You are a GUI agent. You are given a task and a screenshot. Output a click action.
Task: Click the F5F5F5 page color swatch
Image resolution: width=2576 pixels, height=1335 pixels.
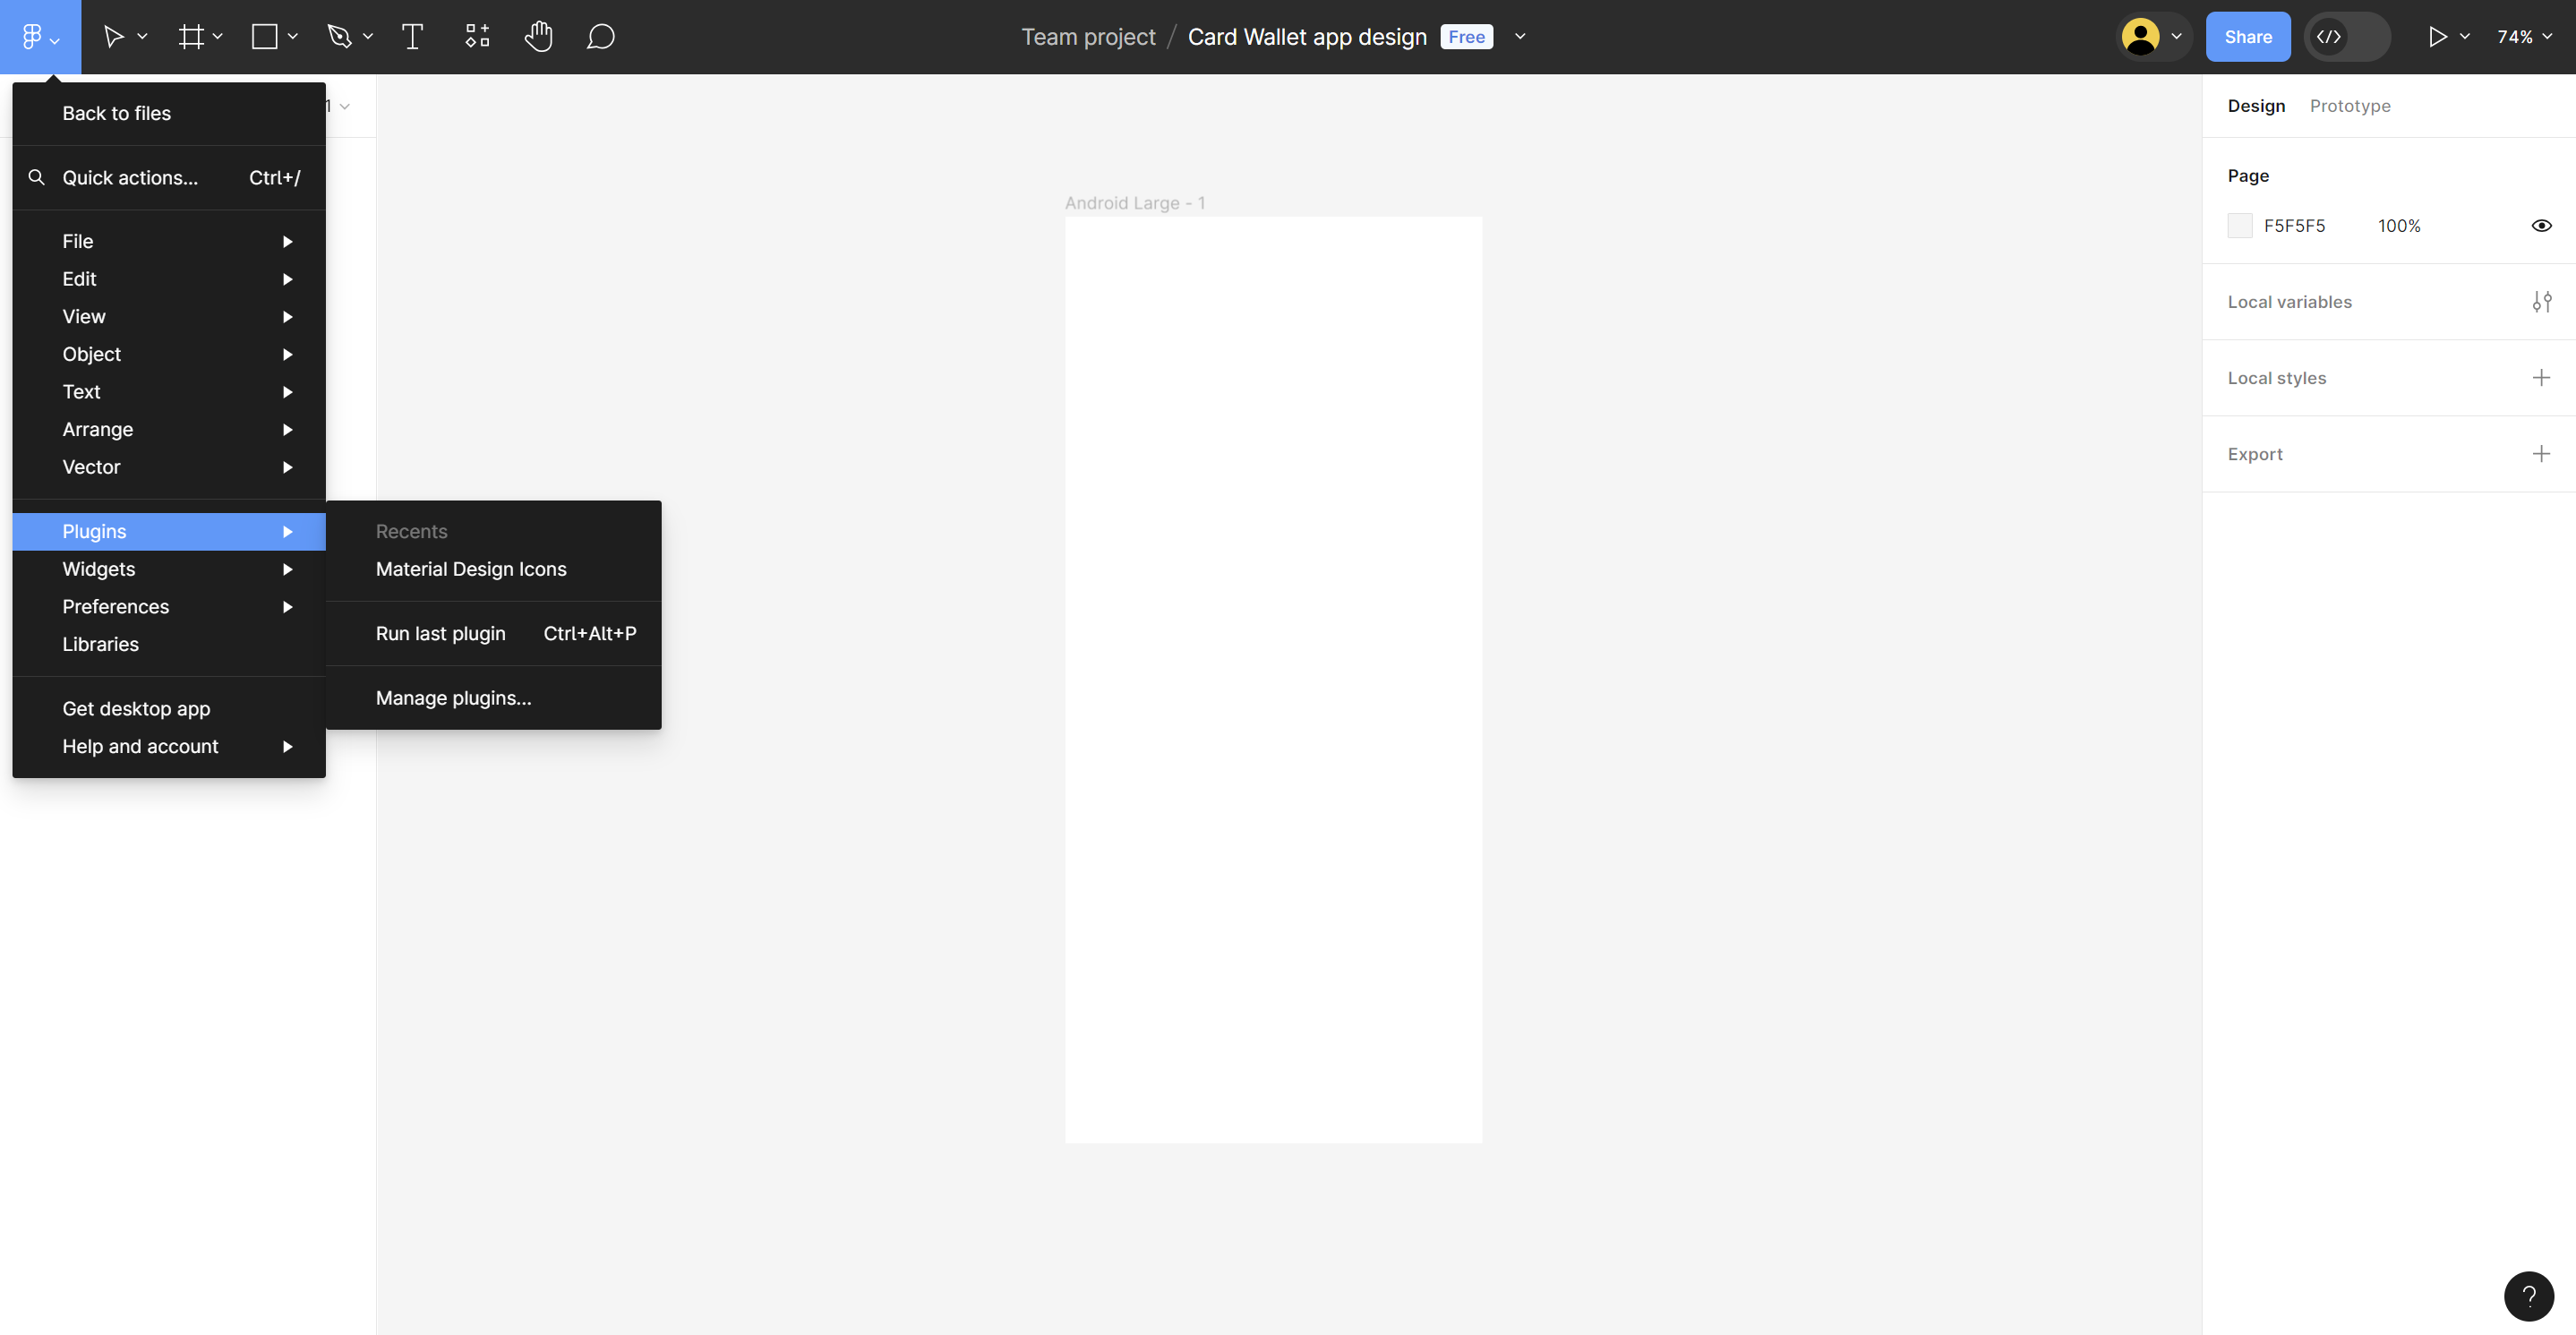(2239, 226)
